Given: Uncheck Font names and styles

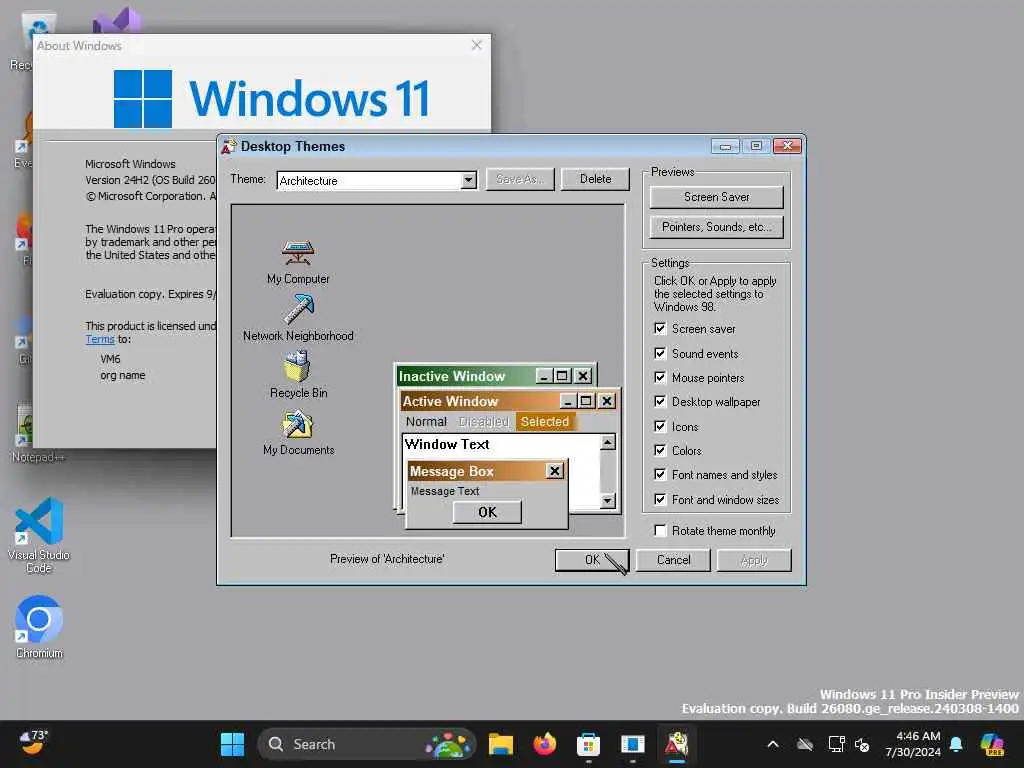Looking at the screenshot, I should (x=660, y=475).
